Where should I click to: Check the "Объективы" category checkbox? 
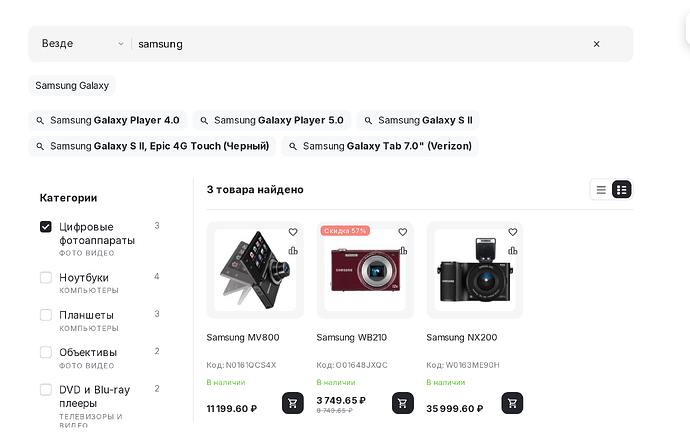46,353
